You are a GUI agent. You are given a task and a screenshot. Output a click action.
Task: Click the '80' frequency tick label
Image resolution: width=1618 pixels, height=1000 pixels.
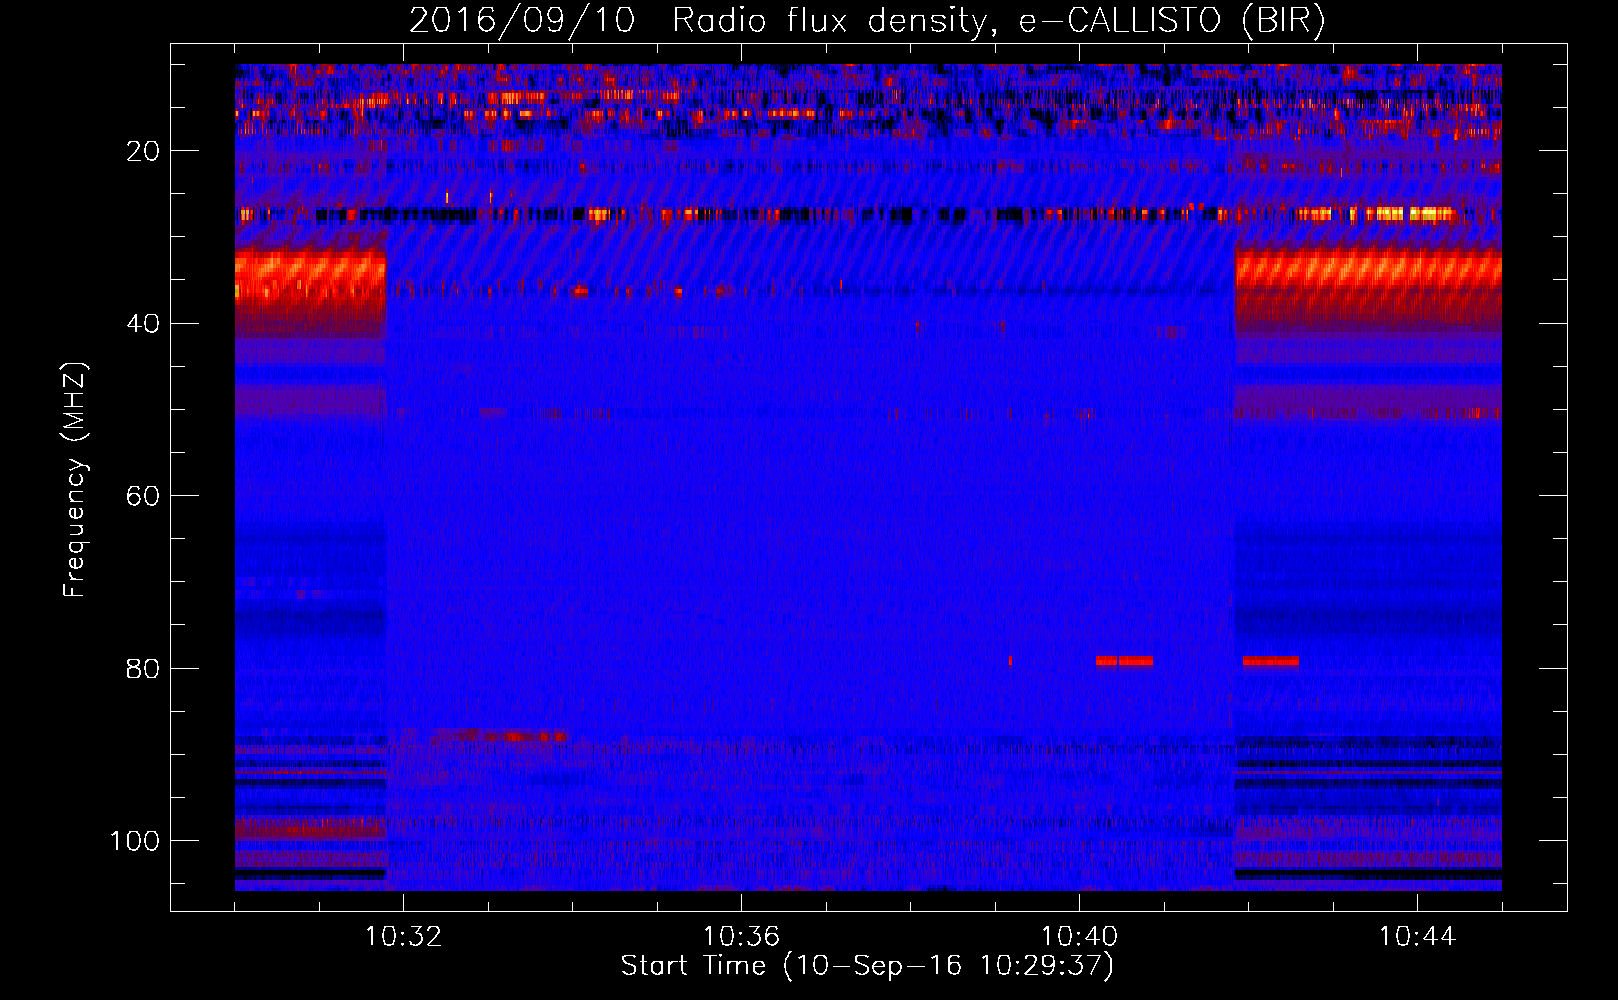(144, 669)
